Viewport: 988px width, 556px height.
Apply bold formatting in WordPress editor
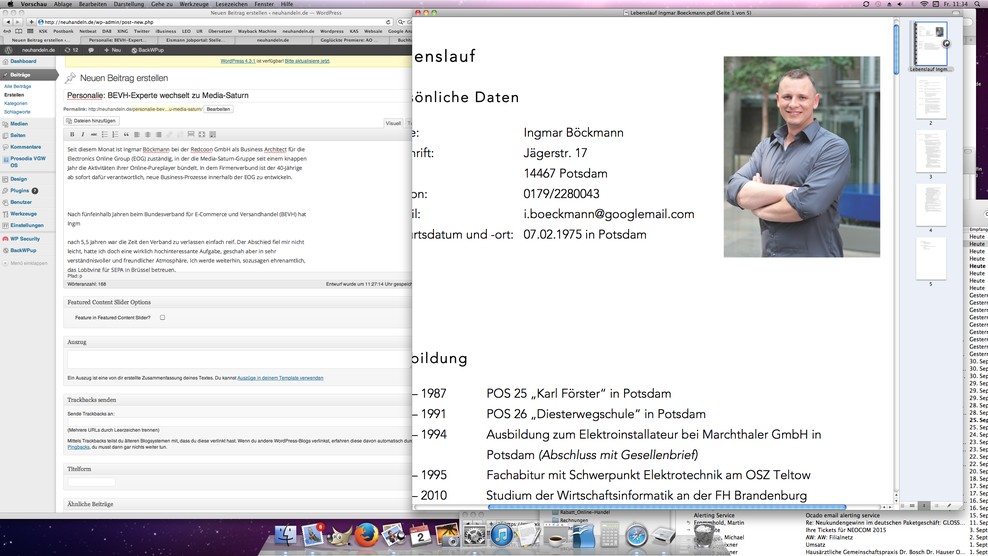72,134
